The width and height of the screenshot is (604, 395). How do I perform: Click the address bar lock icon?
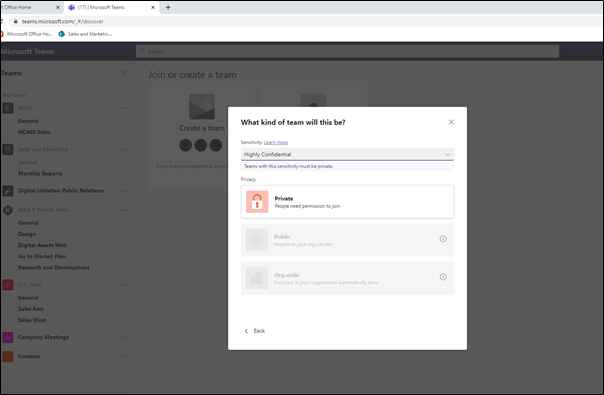(x=15, y=22)
